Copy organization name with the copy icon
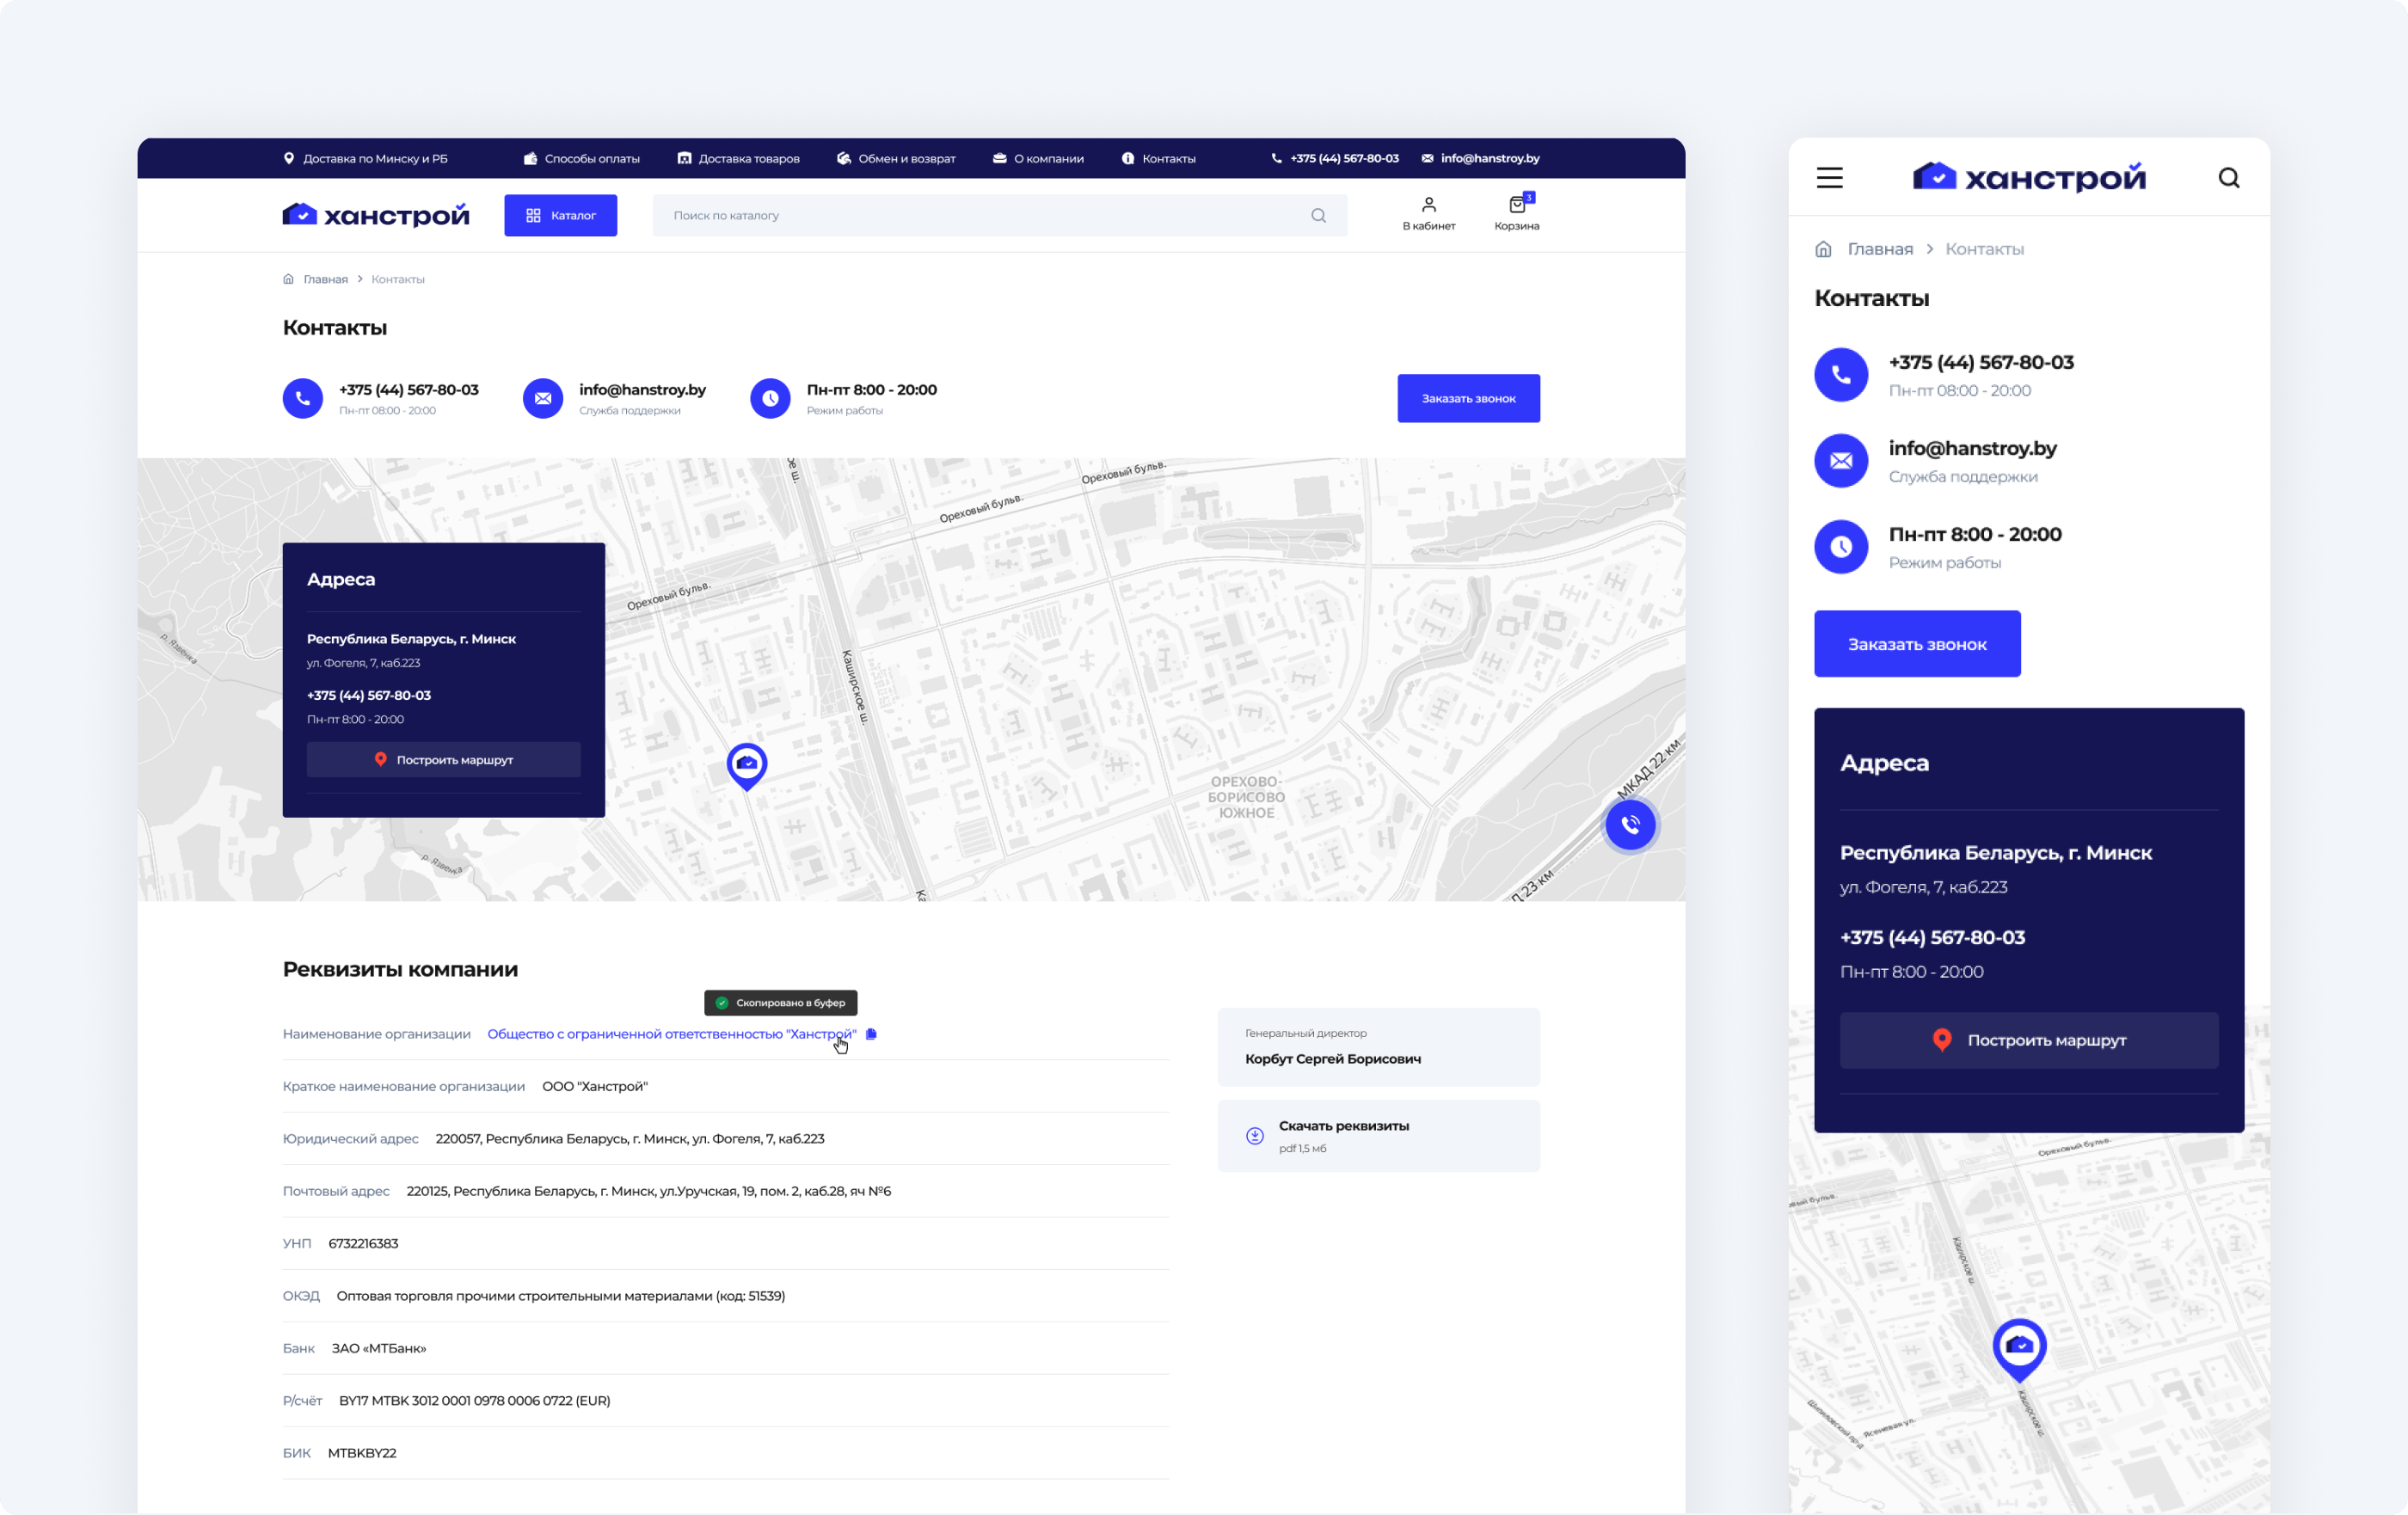2408x1515 pixels. point(871,1034)
